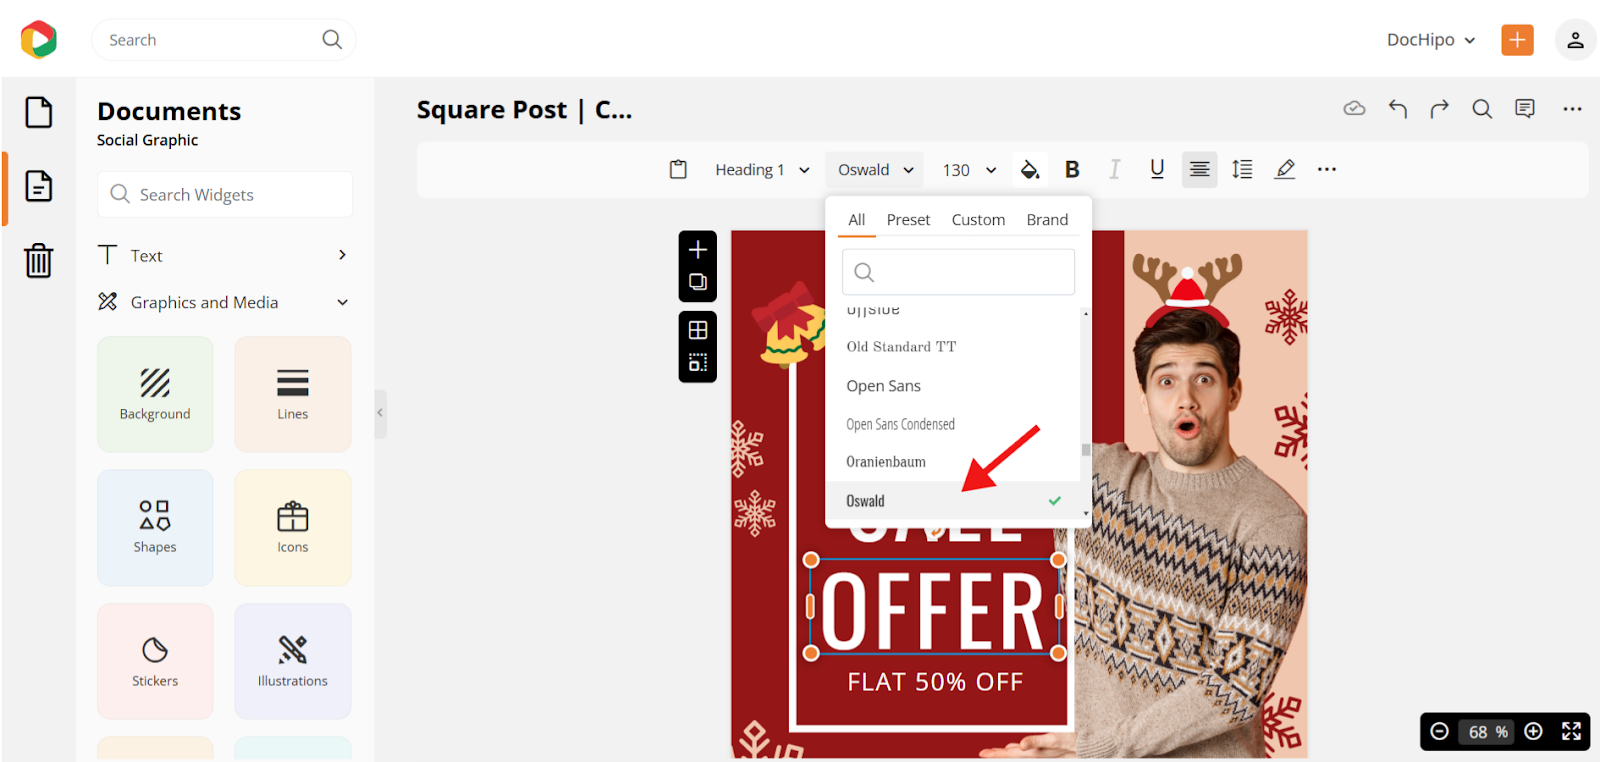Open line spacing options
The width and height of the screenshot is (1600, 762).
coord(1242,169)
